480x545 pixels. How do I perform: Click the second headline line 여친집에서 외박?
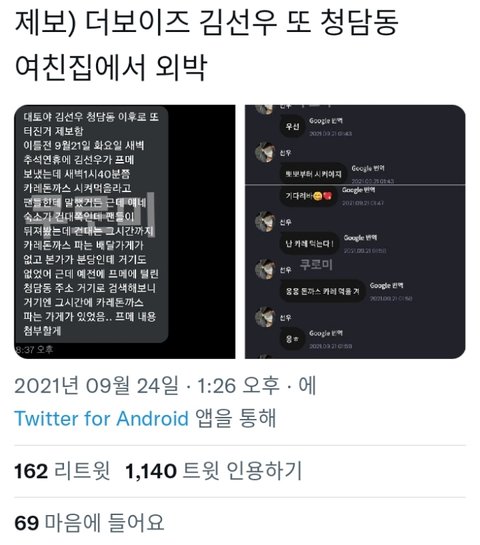[x=111, y=67]
